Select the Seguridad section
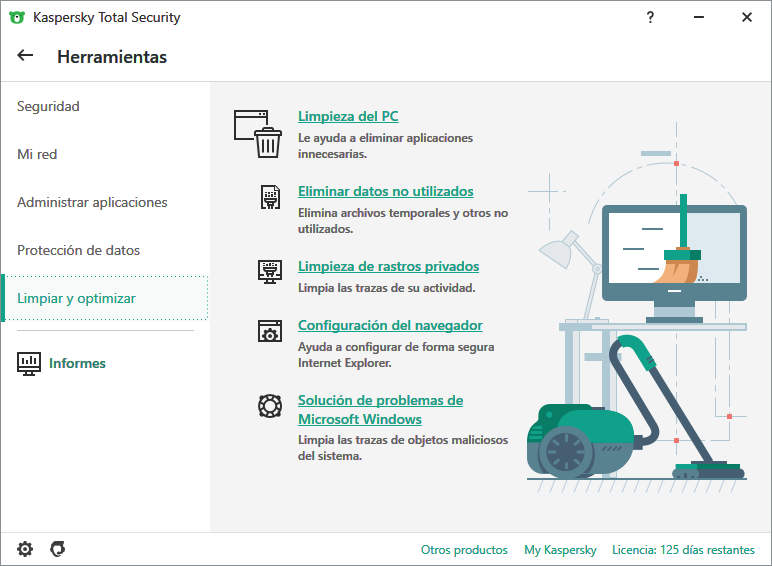The width and height of the screenshot is (772, 566). tap(48, 106)
